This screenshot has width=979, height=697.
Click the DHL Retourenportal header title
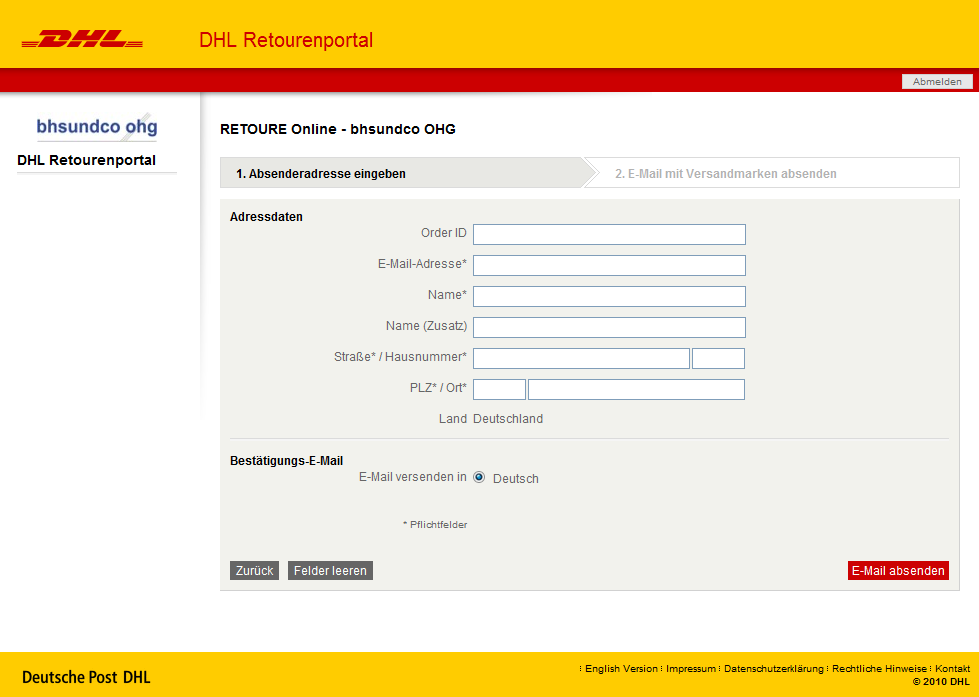[286, 40]
